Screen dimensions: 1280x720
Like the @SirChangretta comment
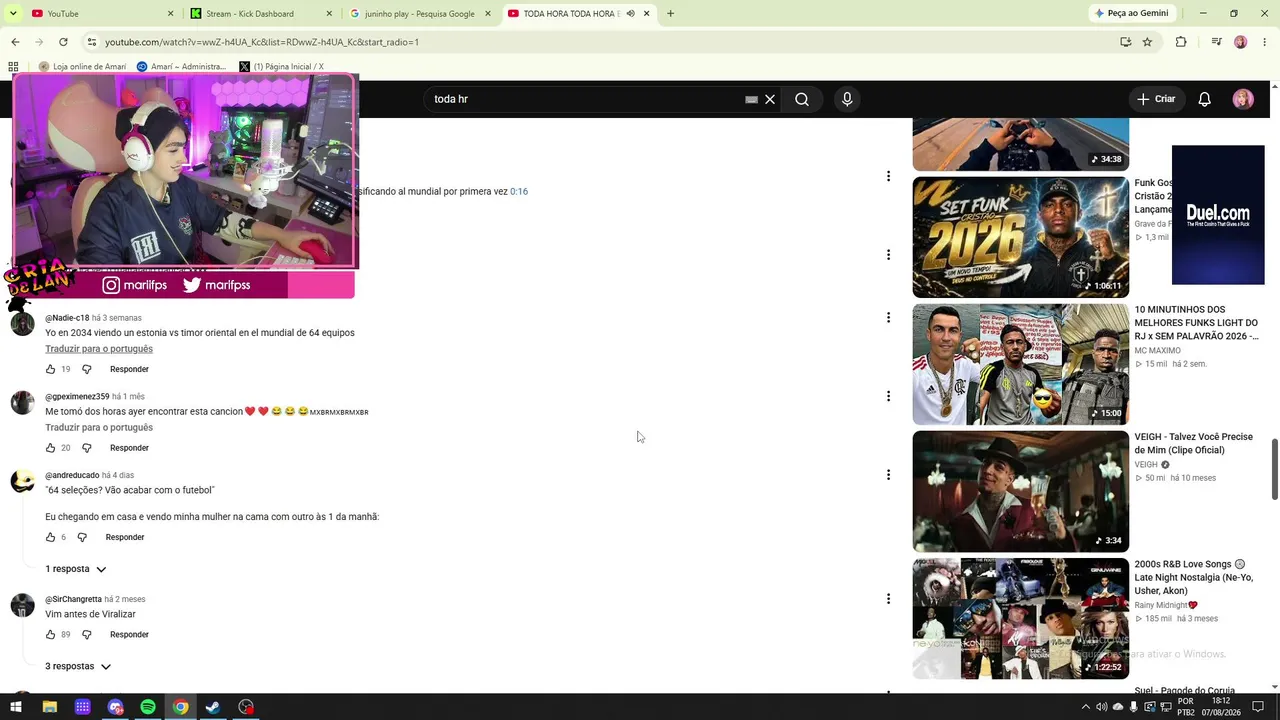51,635
